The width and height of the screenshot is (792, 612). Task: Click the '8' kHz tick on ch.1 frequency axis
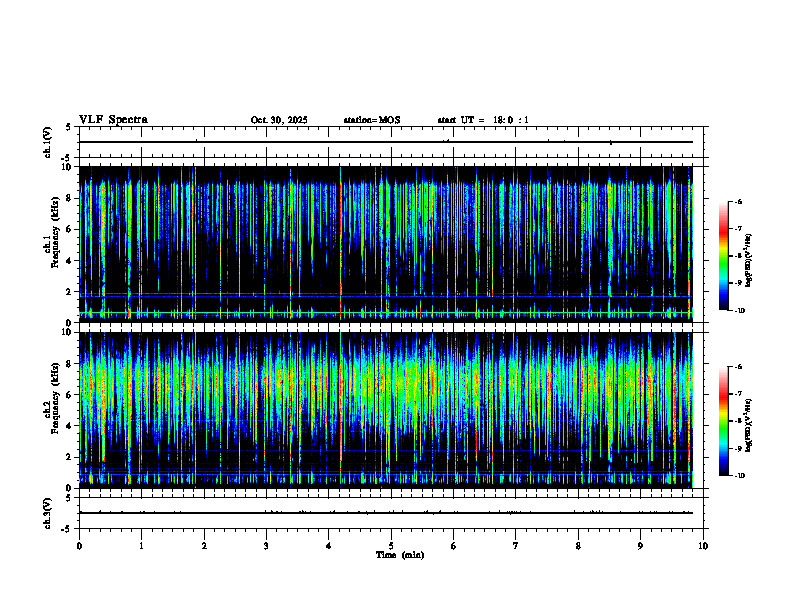pos(70,198)
